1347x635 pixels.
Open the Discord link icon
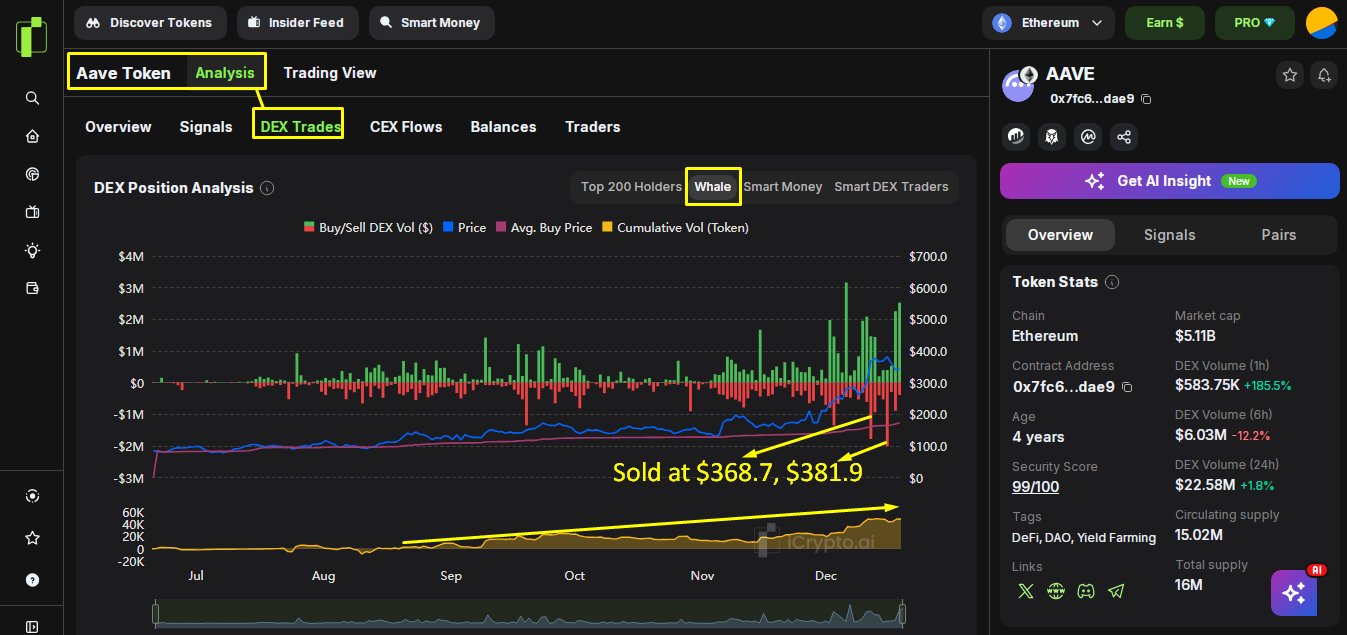1086,591
